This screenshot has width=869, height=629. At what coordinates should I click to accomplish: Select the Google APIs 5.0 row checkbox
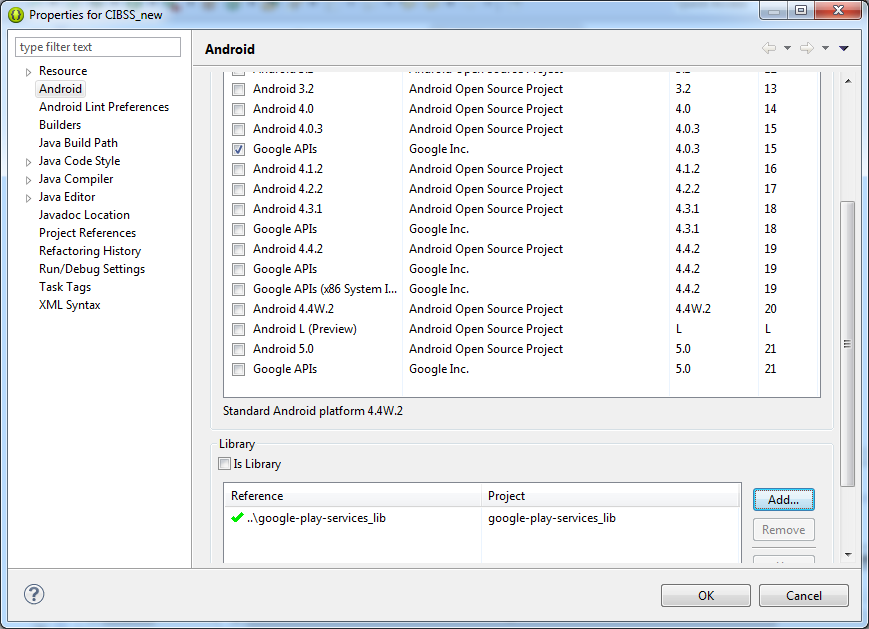coord(238,369)
